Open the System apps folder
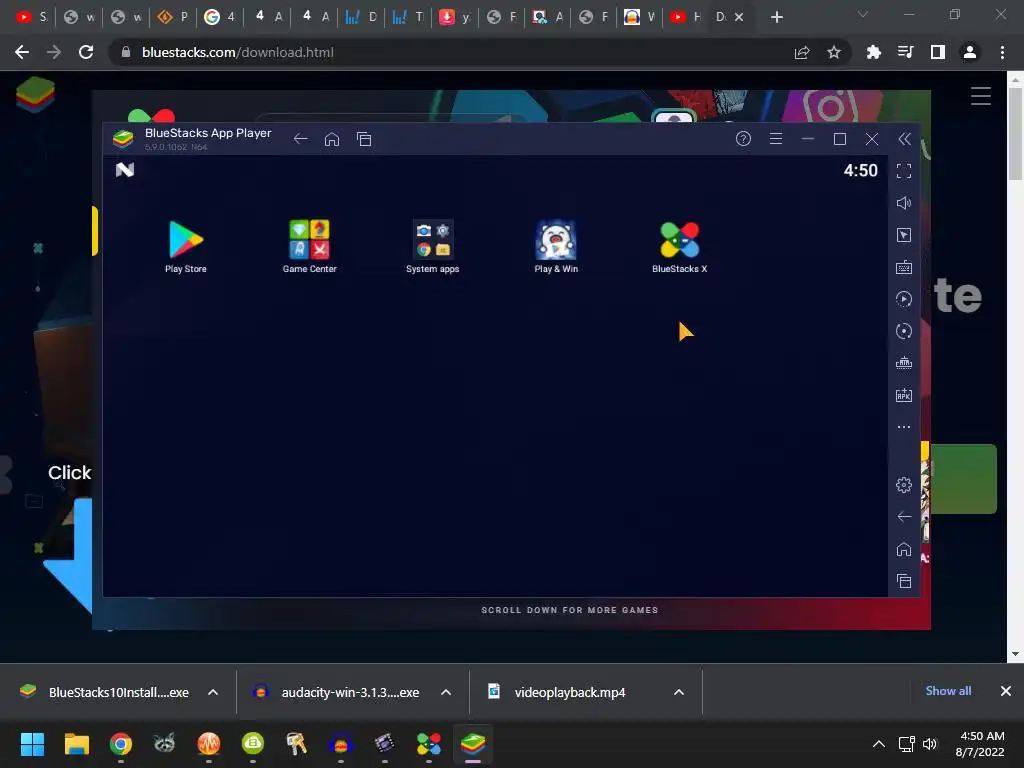 click(432, 246)
